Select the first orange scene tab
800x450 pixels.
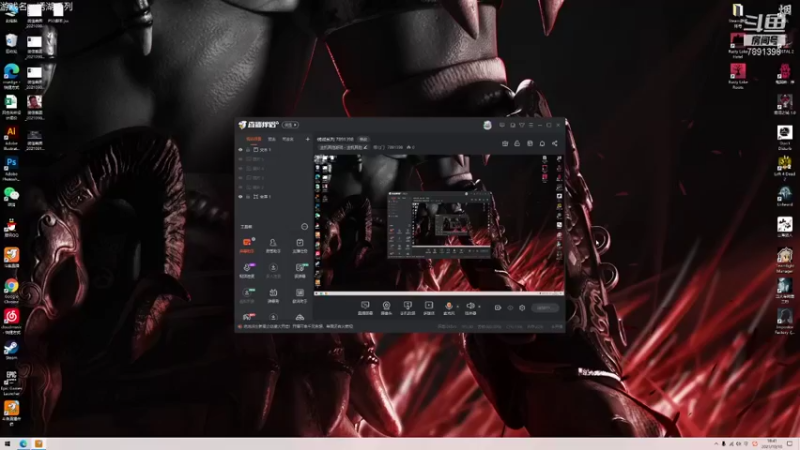coord(254,139)
